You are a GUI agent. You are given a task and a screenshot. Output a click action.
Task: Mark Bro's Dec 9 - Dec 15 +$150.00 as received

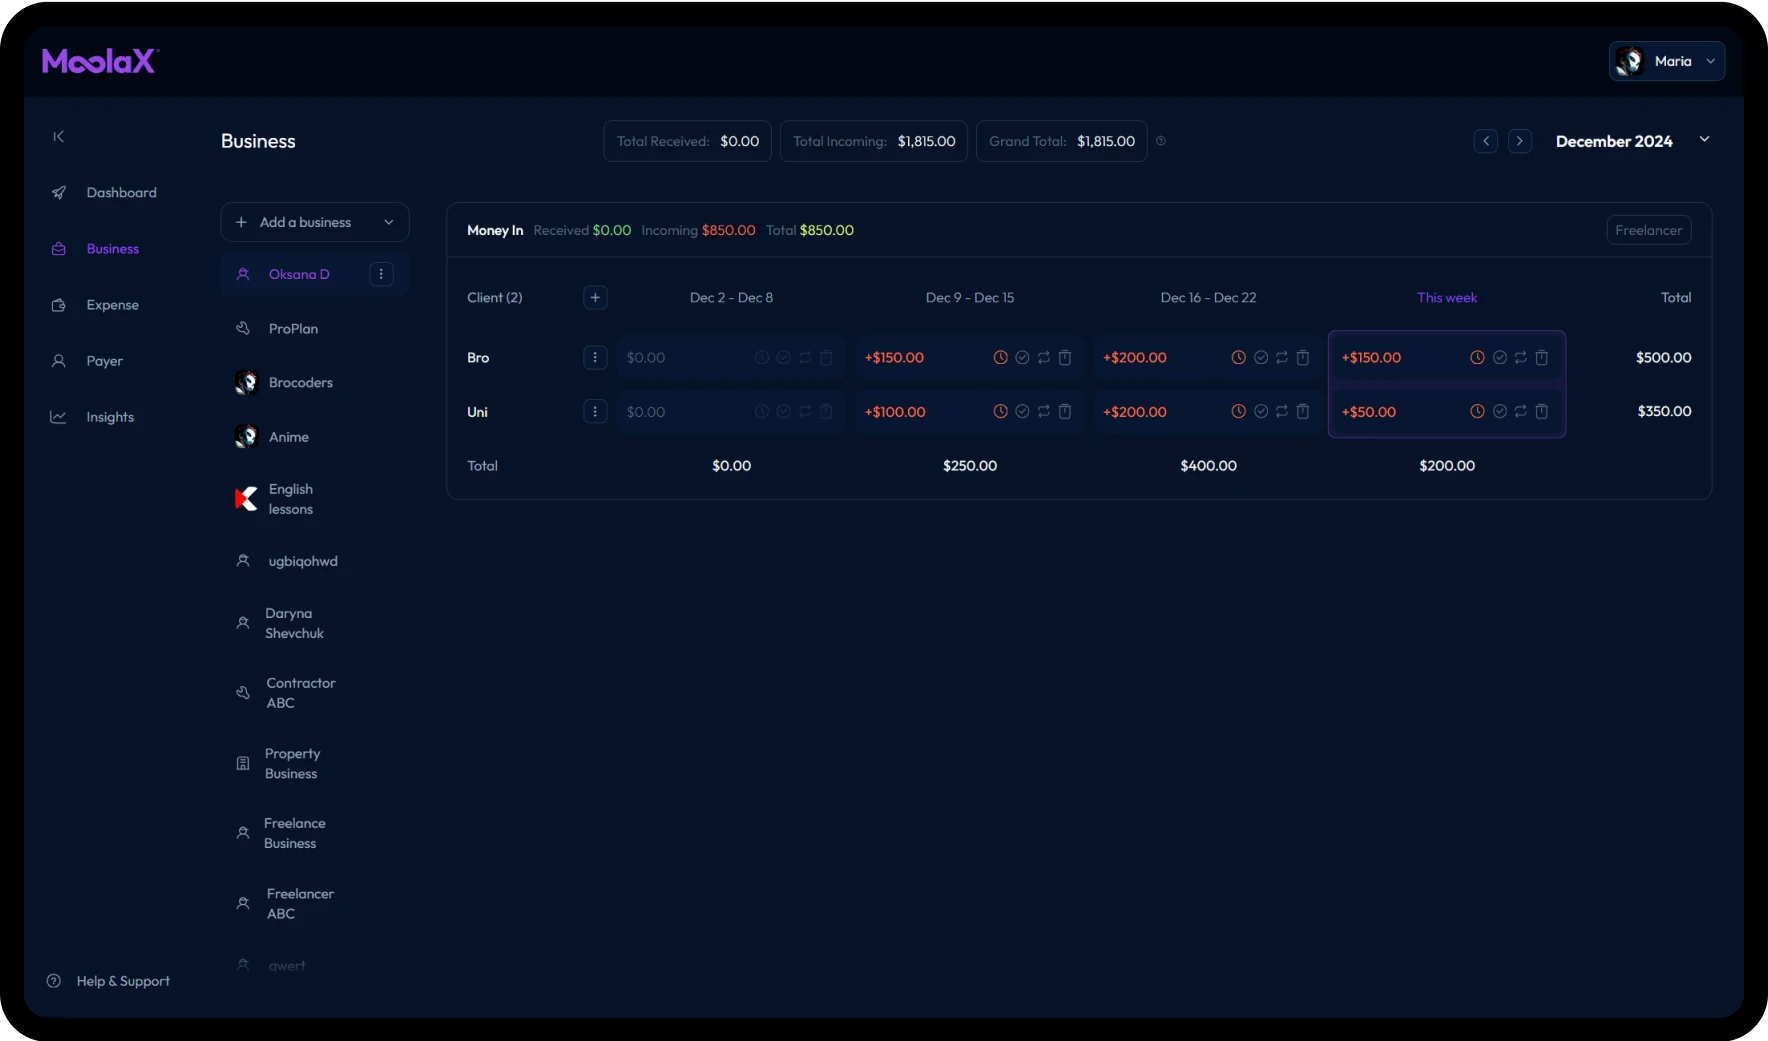(1022, 358)
